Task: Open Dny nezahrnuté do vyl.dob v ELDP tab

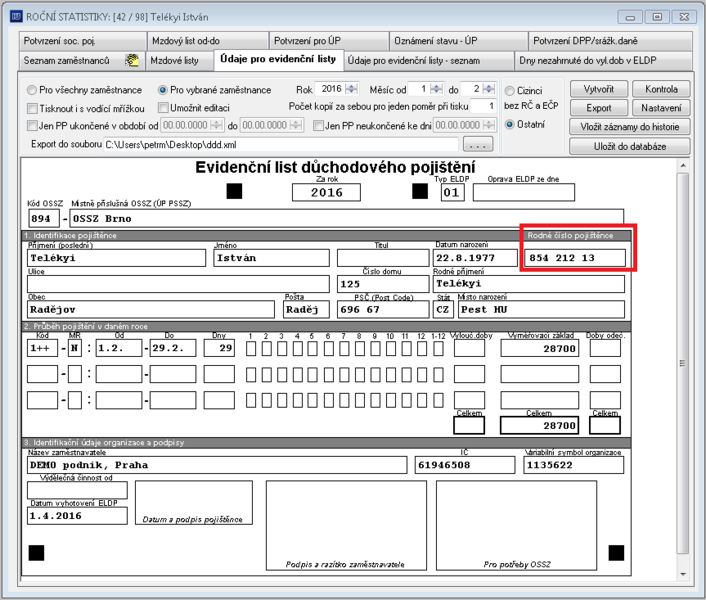Action: coord(603,61)
